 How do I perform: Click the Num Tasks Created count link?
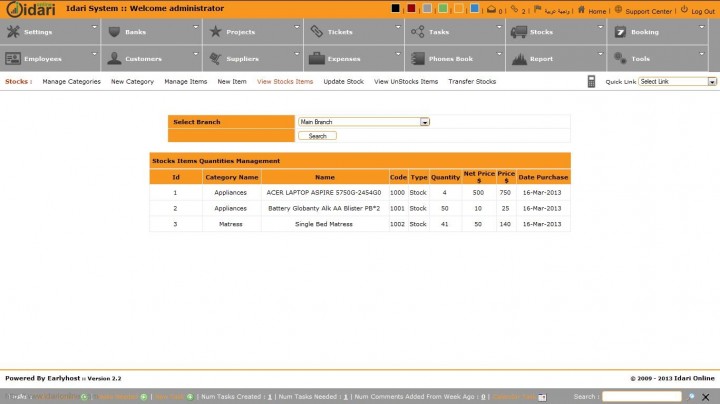click(x=270, y=397)
